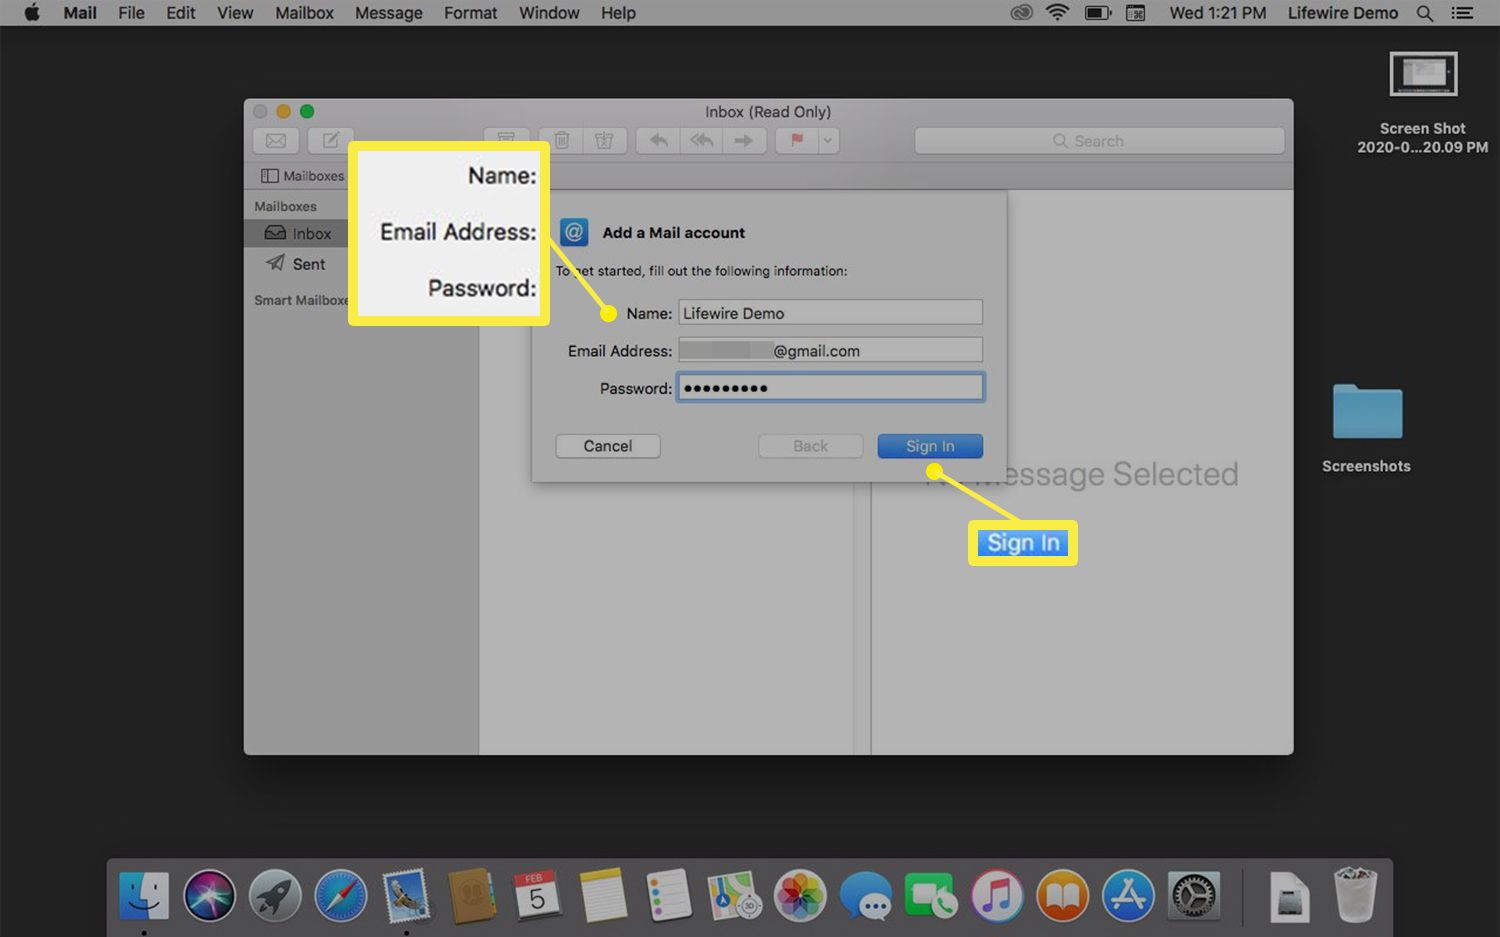Open Notification Center list icon
The width and height of the screenshot is (1500, 937).
[1463, 13]
